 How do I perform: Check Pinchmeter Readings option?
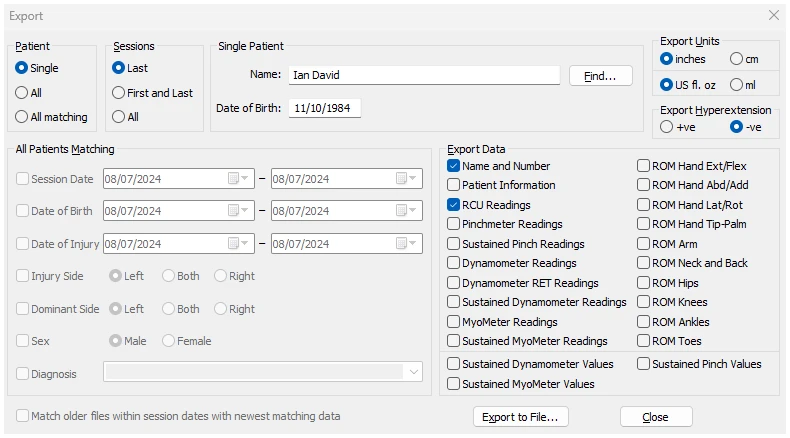(454, 224)
